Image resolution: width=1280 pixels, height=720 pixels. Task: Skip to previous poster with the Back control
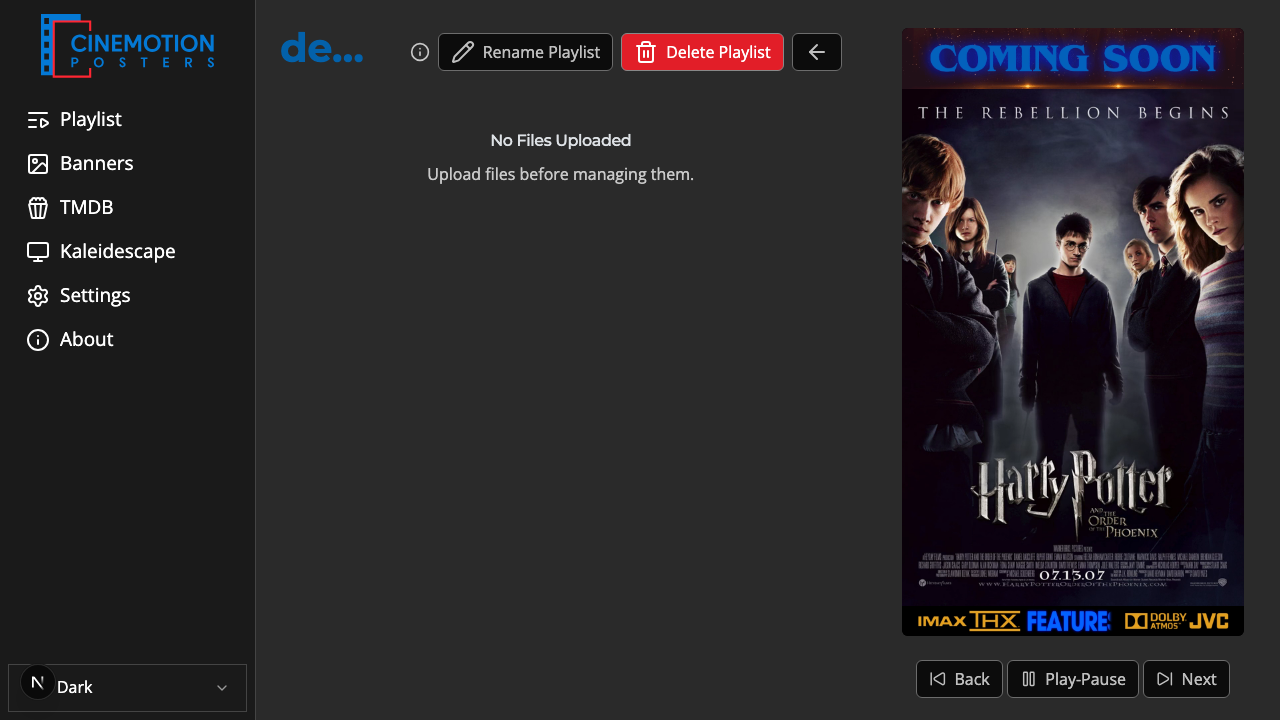[959, 679]
